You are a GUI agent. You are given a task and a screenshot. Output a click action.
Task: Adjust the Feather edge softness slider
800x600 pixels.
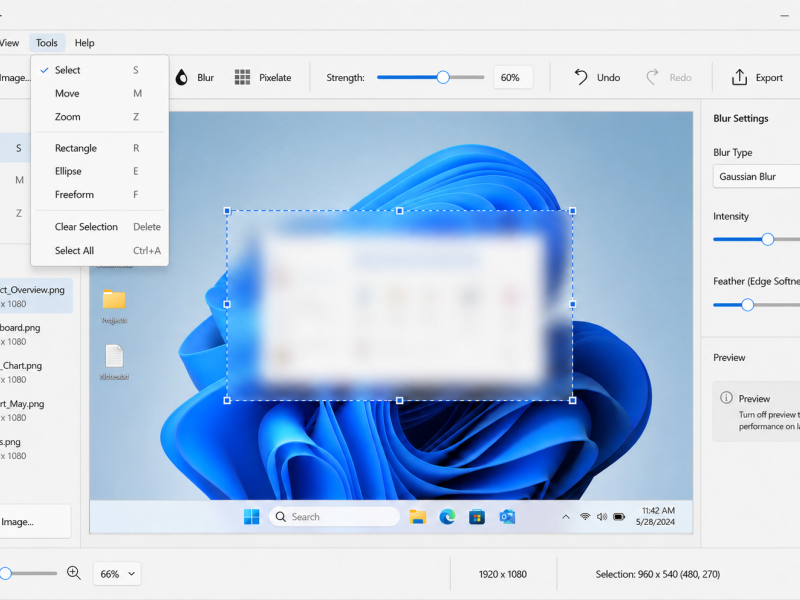click(747, 305)
